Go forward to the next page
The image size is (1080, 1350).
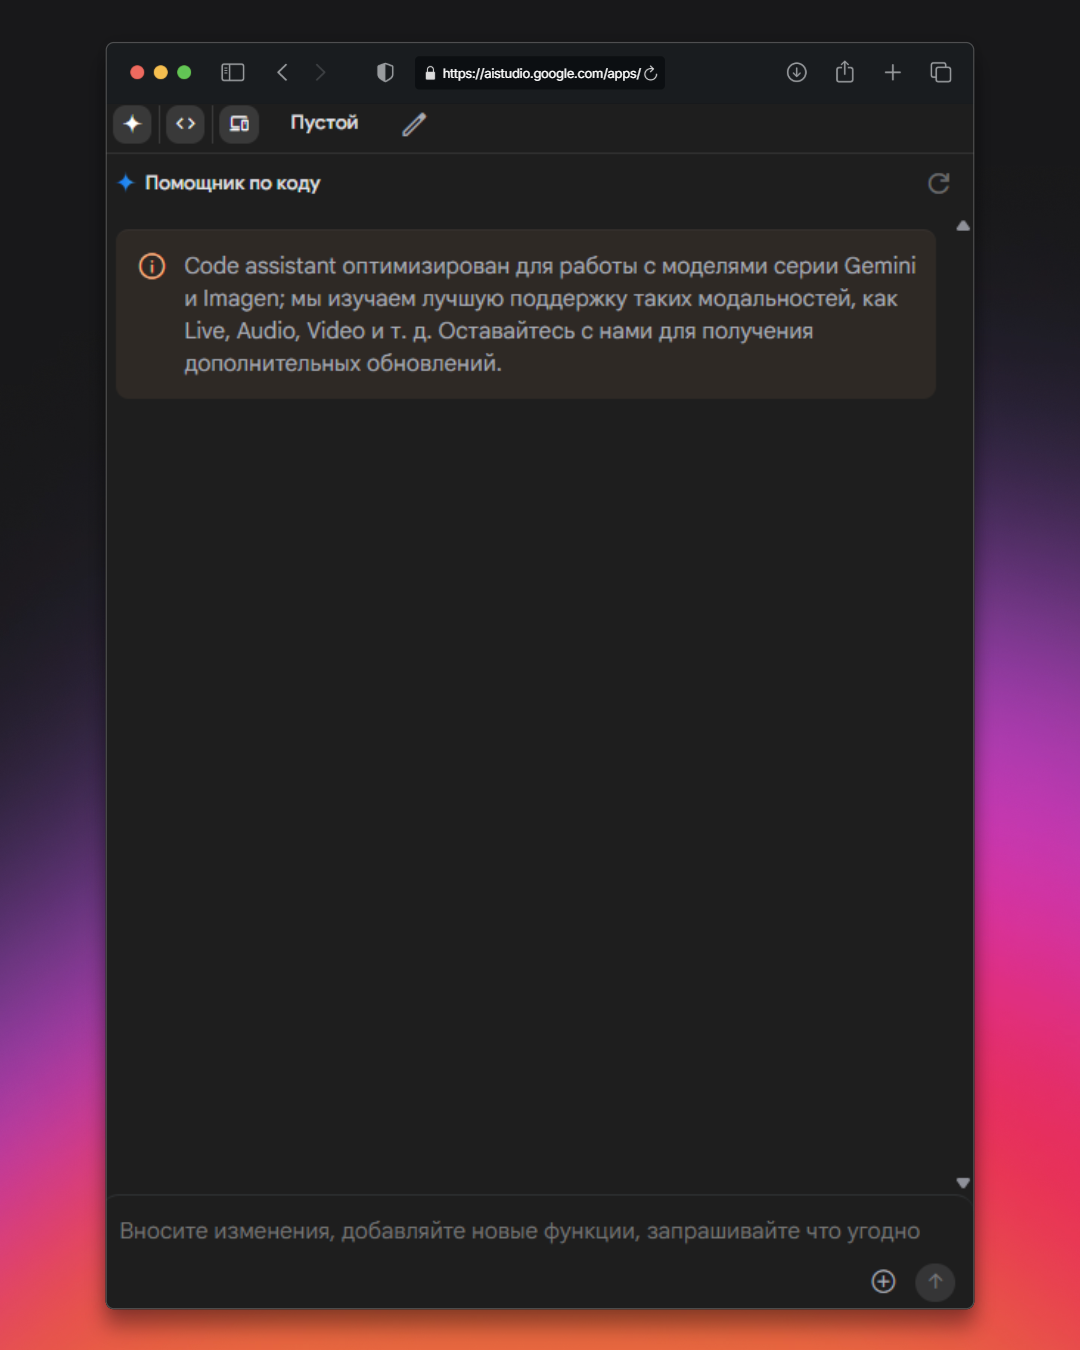pos(320,72)
